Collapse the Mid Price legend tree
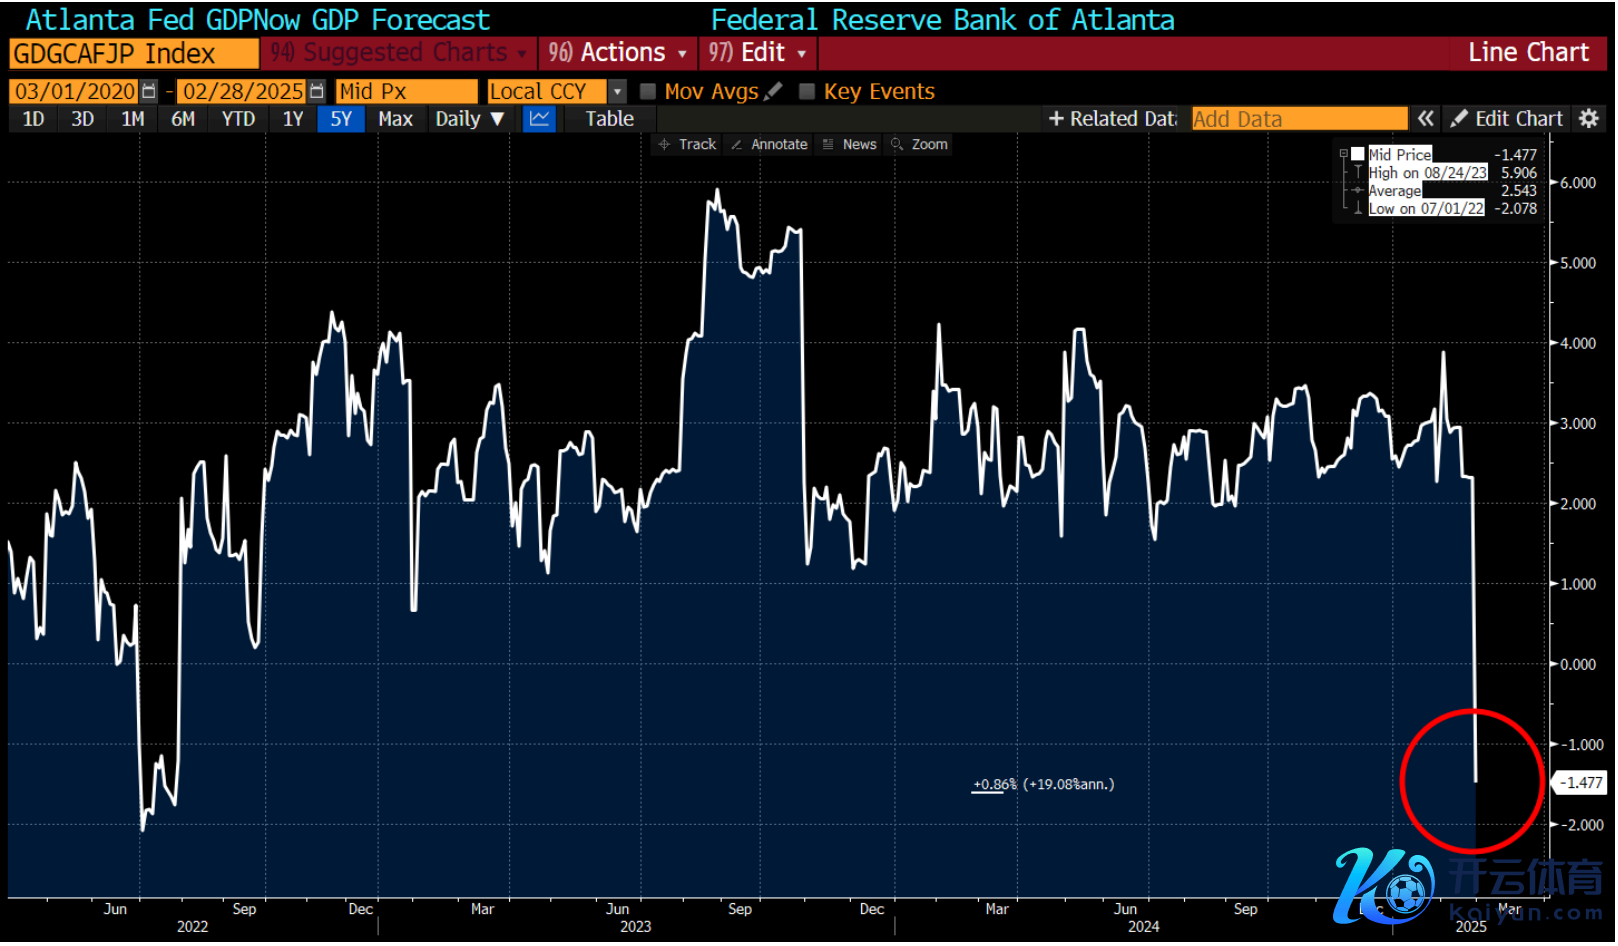 pos(1344,154)
